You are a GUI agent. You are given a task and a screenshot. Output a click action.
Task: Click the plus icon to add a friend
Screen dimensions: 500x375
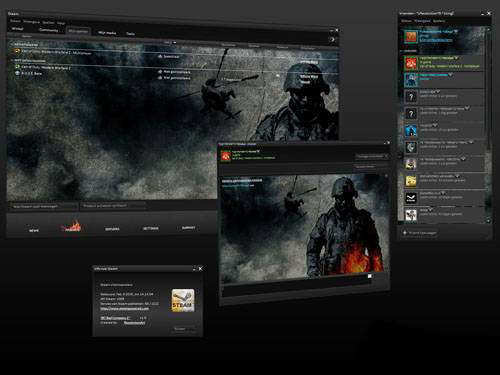click(405, 233)
